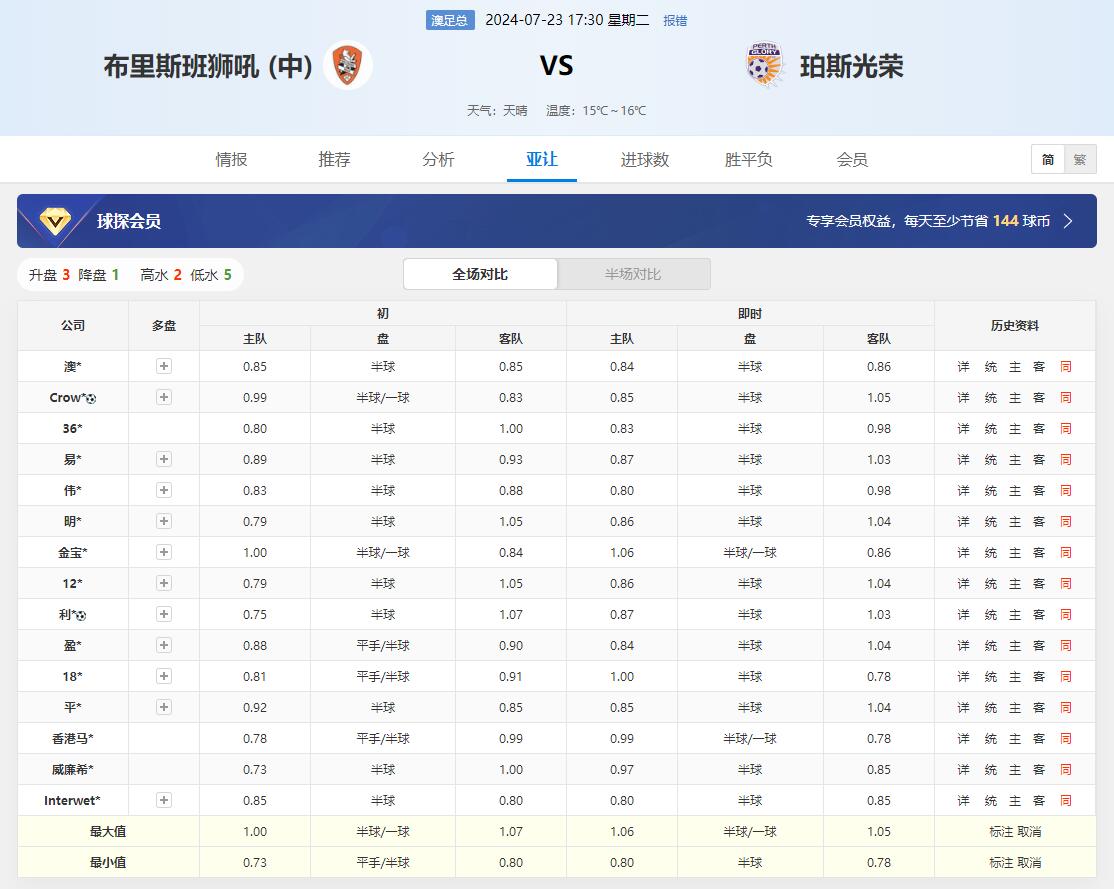This screenshot has height=889, width=1114.
Task: Click the VIP diamond badge icon
Action: point(55,221)
